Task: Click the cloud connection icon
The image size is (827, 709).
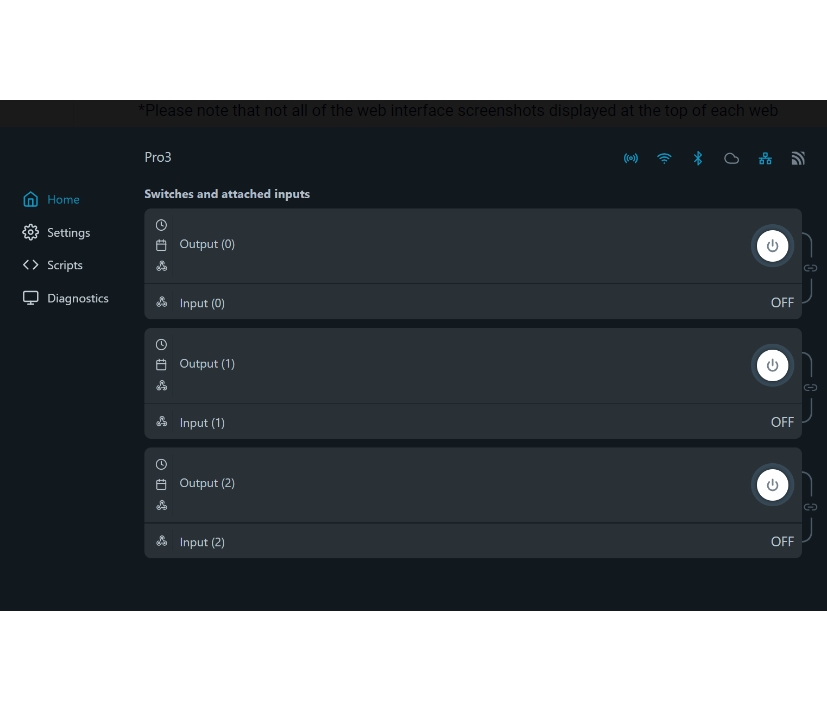Action: (x=731, y=158)
